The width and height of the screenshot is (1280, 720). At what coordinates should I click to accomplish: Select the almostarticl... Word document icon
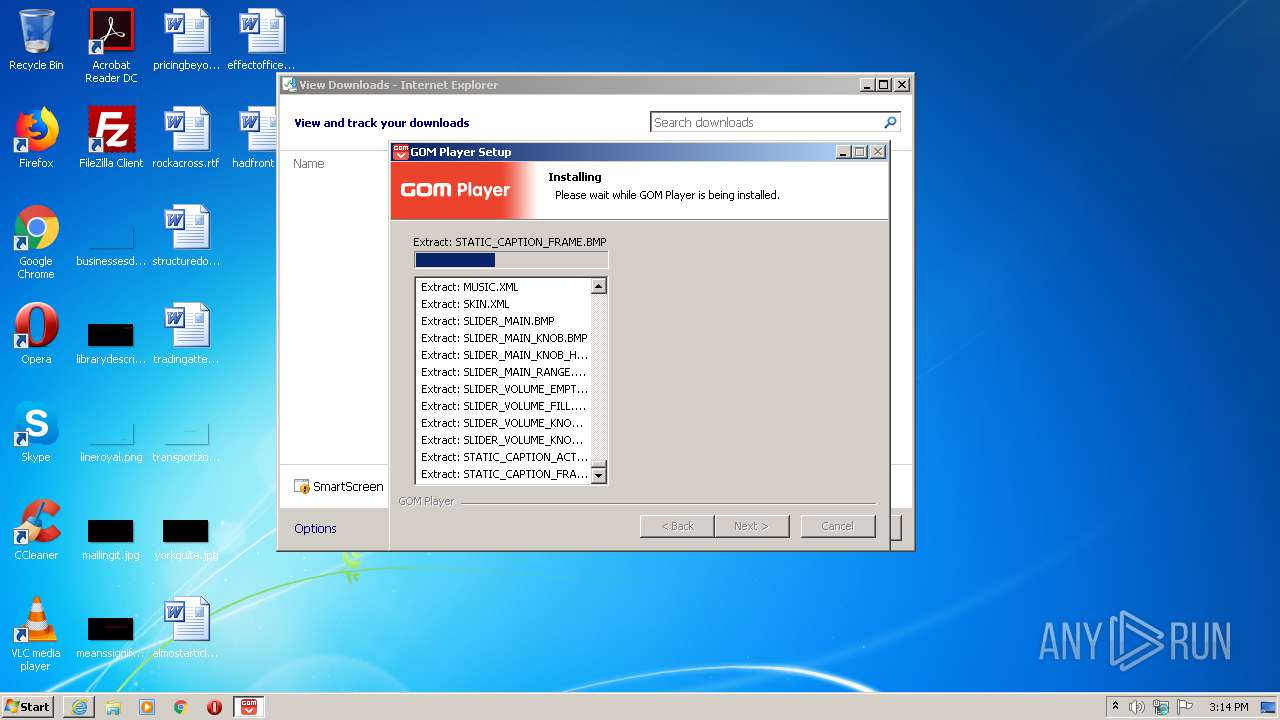[x=186, y=628]
